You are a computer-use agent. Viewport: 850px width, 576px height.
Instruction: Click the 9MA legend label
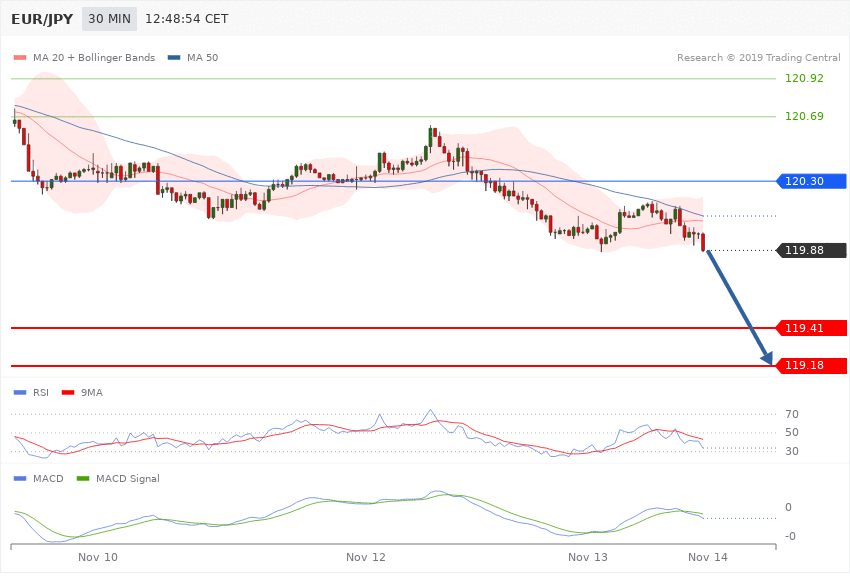coord(92,392)
